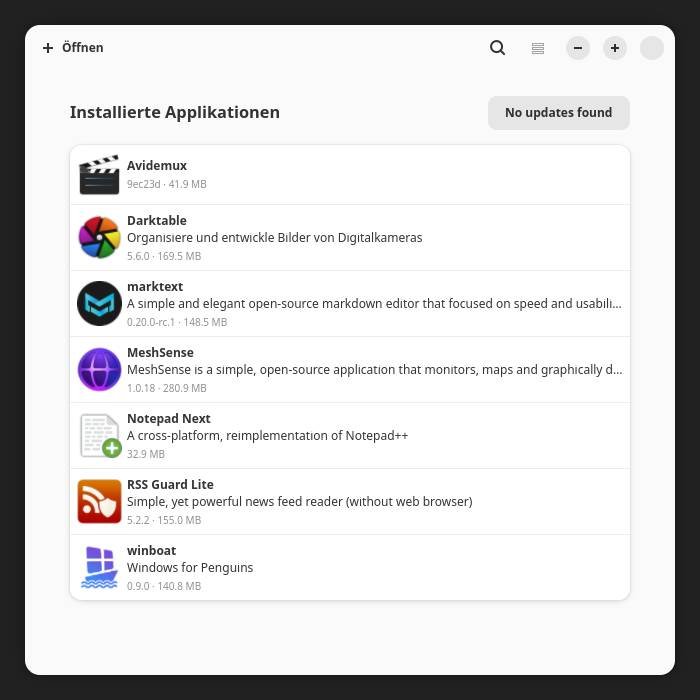Viewport: 700px width, 700px height.
Task: Click the '1.0.18 · 280.9 MB' text
Action: (x=167, y=388)
